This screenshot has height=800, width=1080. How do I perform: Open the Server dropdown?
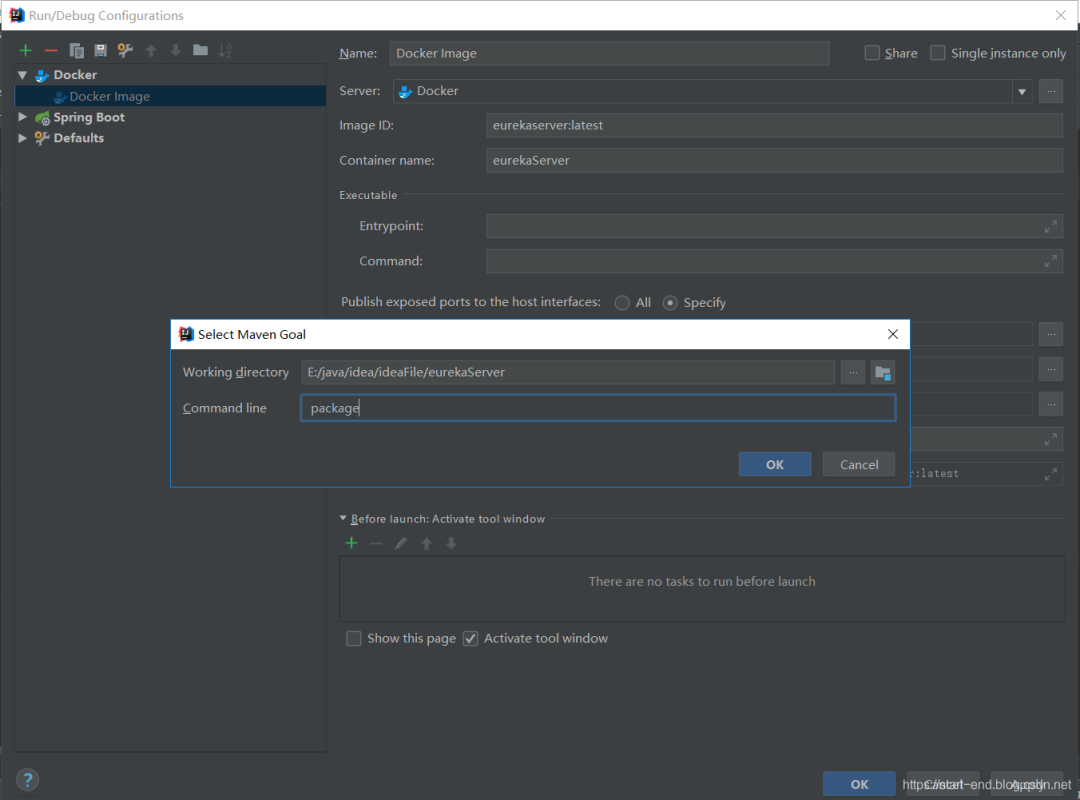(1023, 91)
